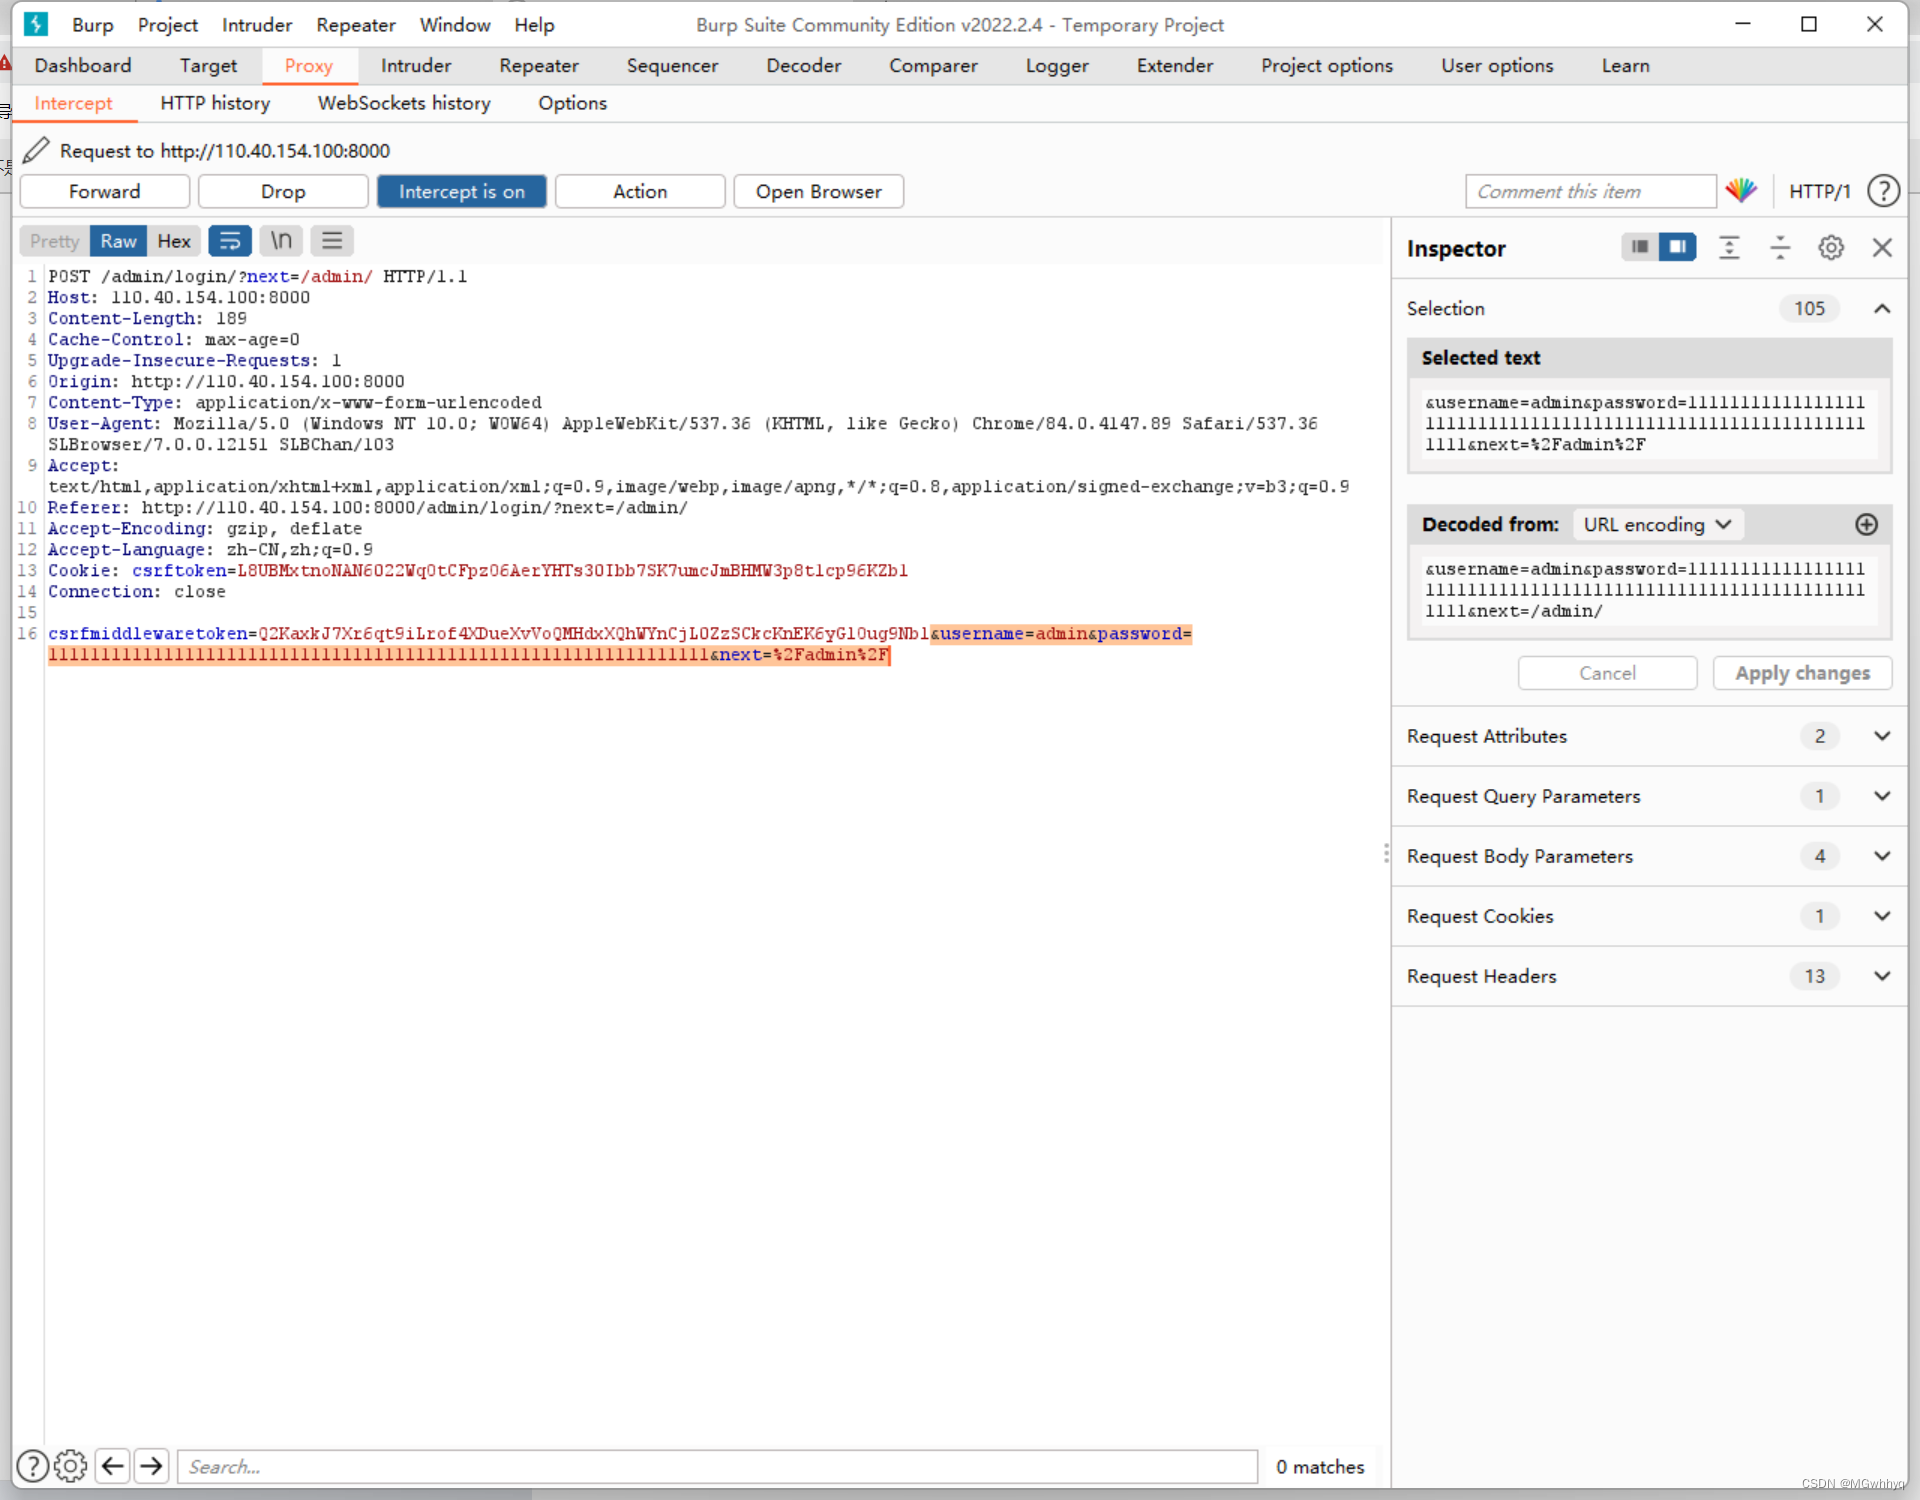Expand all Inspector sections icon
Viewport: 1920px width, 1500px height.
point(1730,247)
